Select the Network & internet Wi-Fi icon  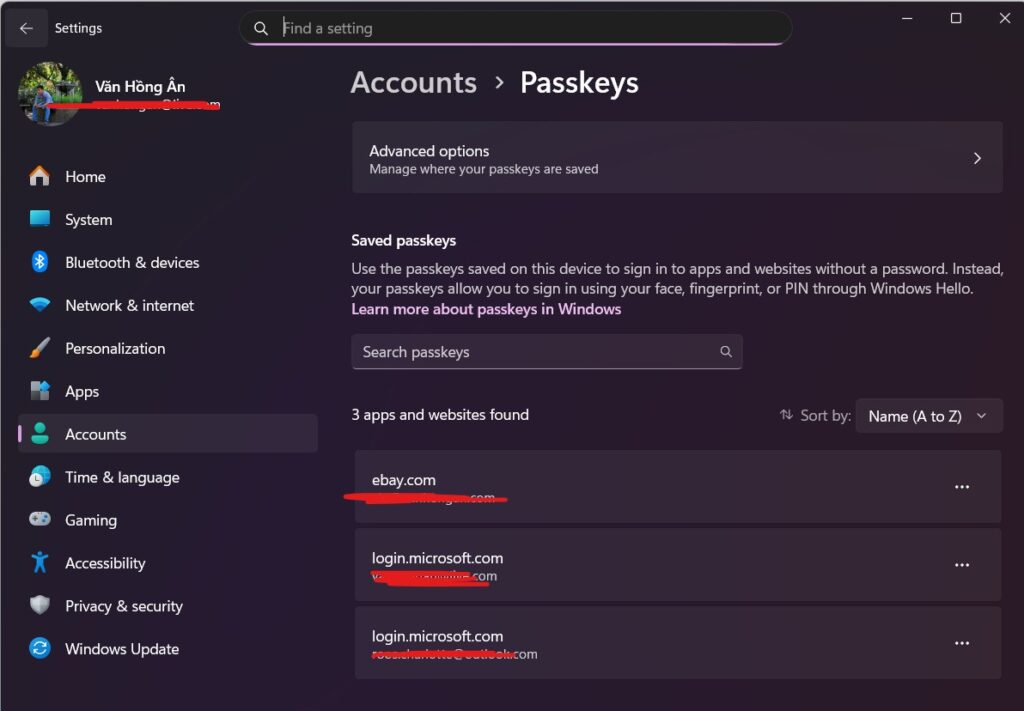point(40,305)
